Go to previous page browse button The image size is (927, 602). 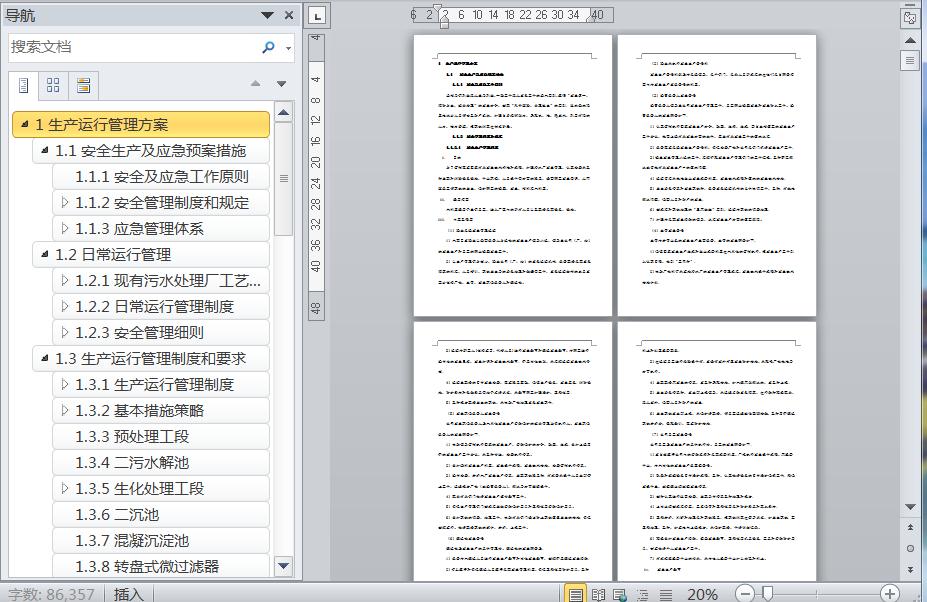pos(910,527)
